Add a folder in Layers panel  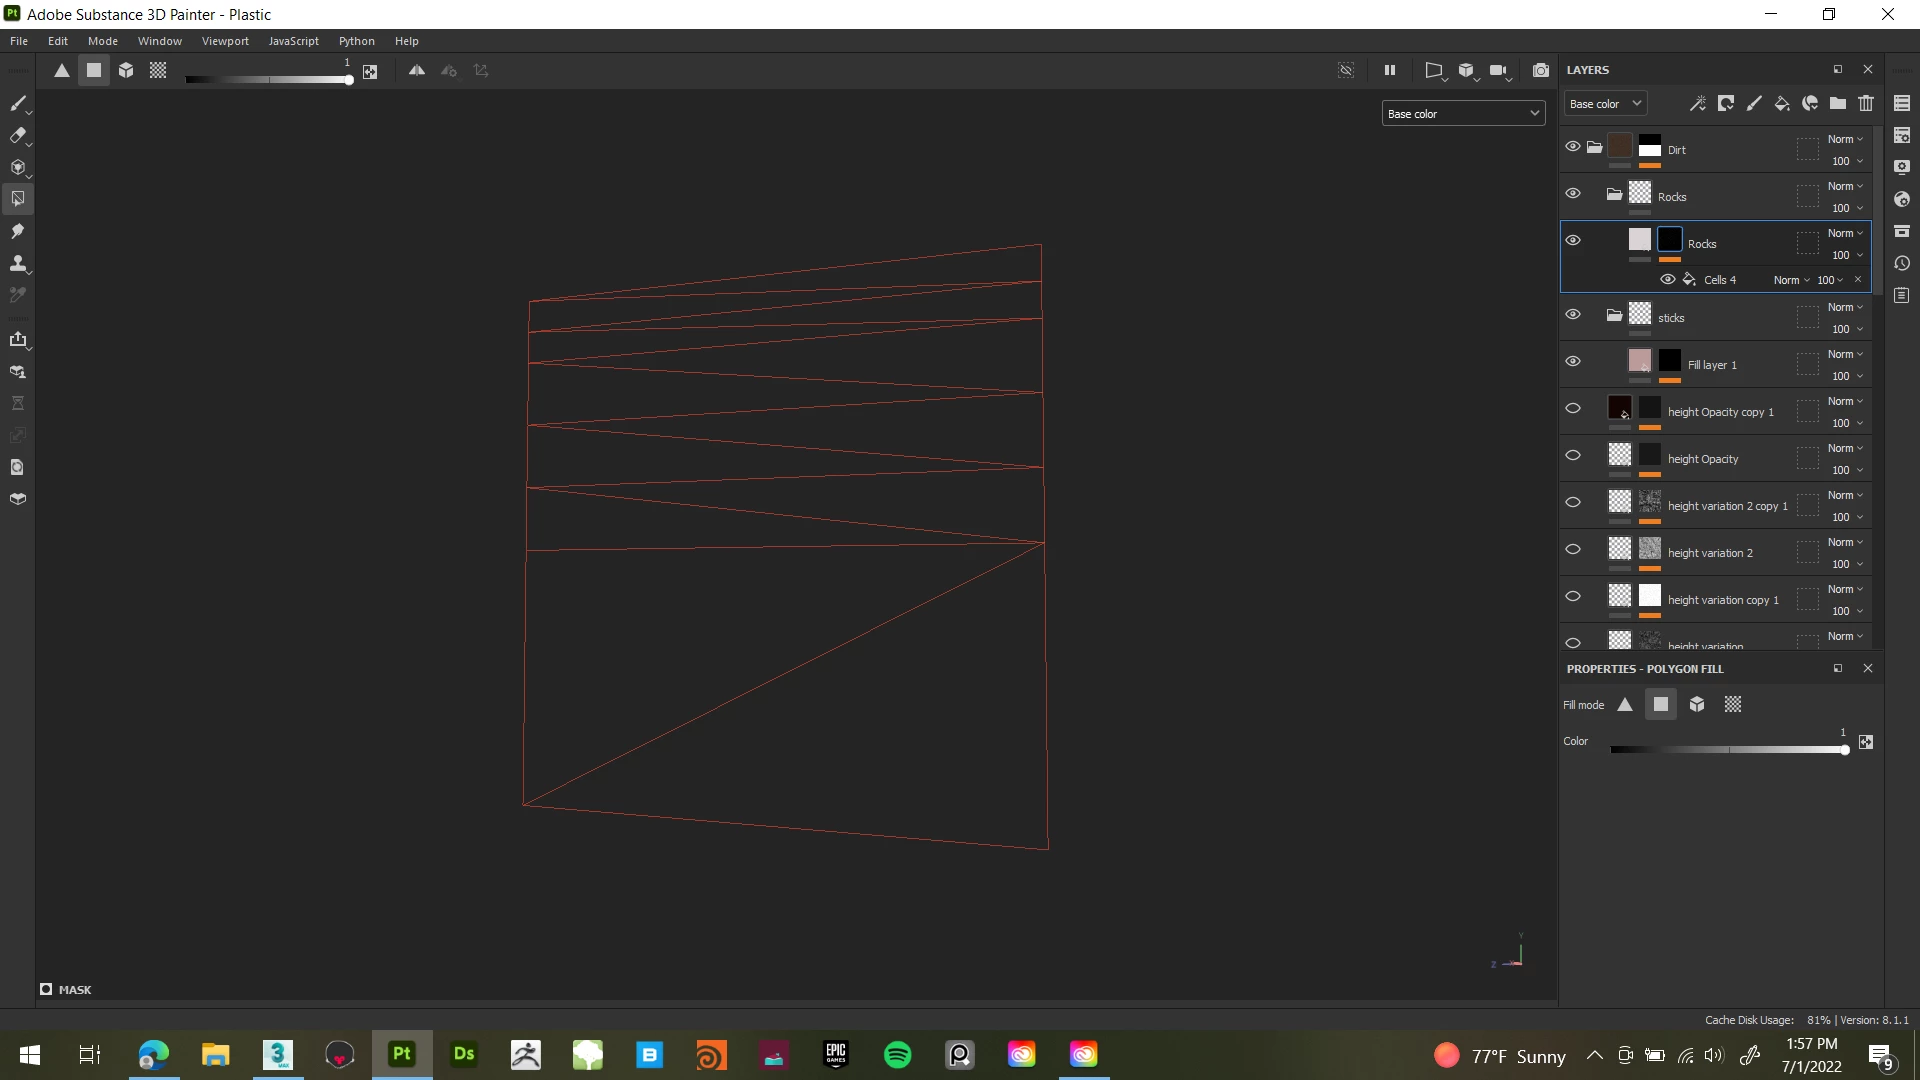pyautogui.click(x=1838, y=103)
